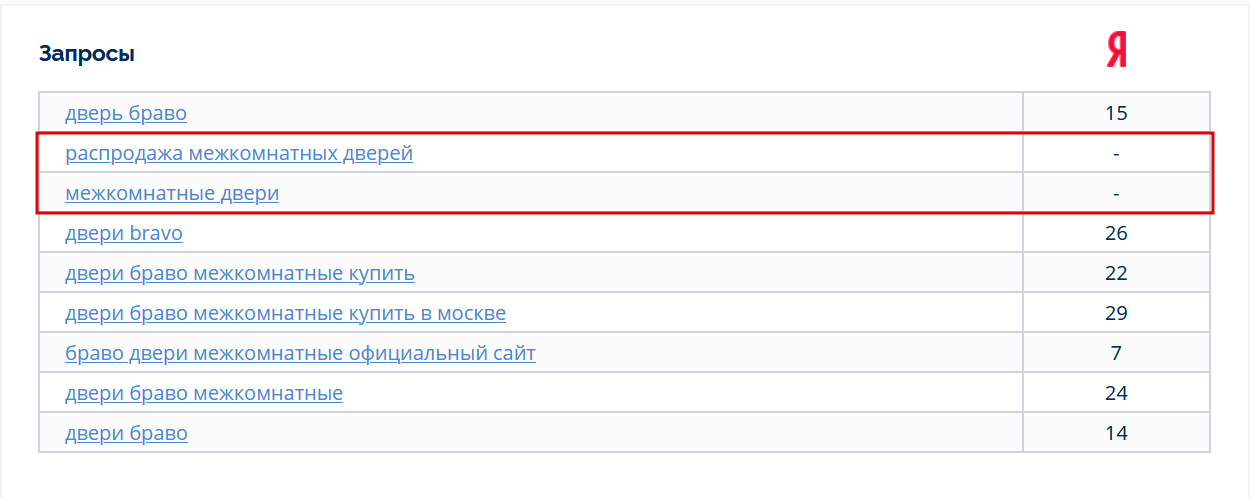
Task: Click dash cell in 'распродажа межкомнатных дверей' row
Action: pyautogui.click(x=1116, y=153)
